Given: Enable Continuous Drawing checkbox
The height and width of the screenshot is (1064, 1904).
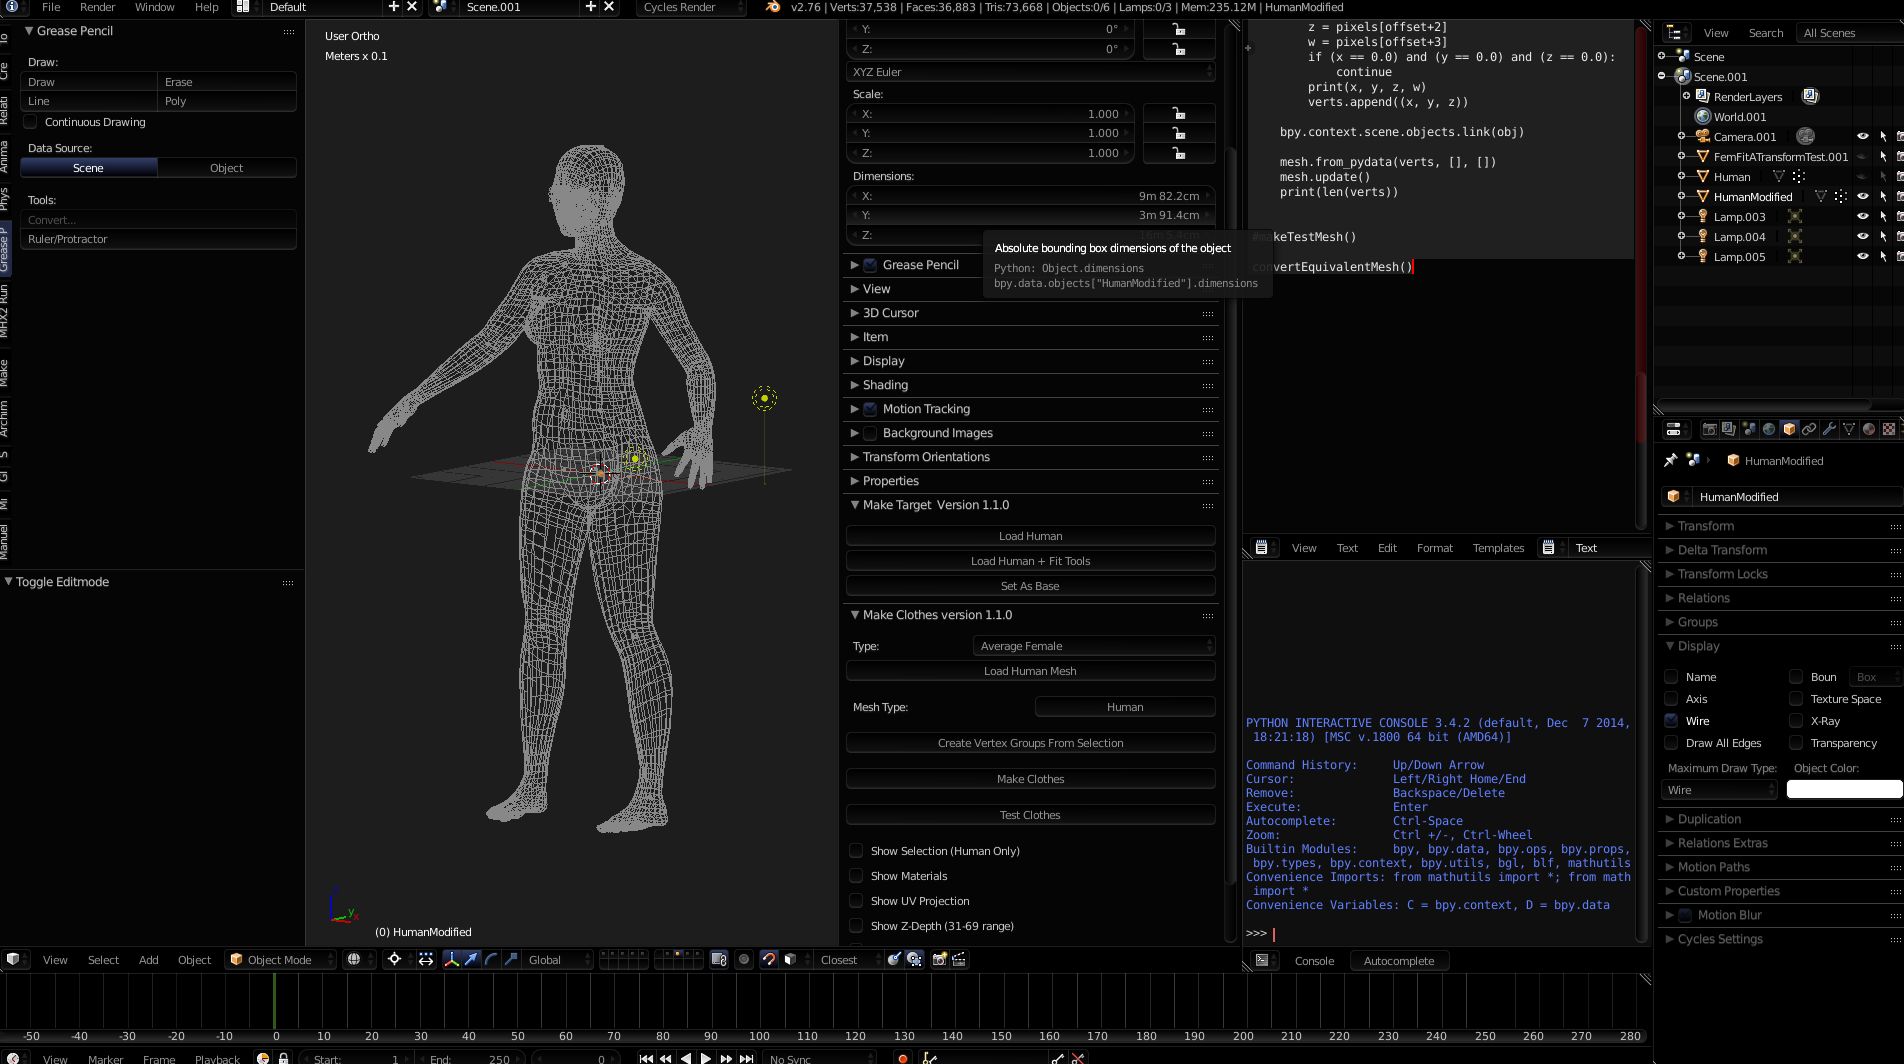Looking at the screenshot, I should tap(31, 122).
